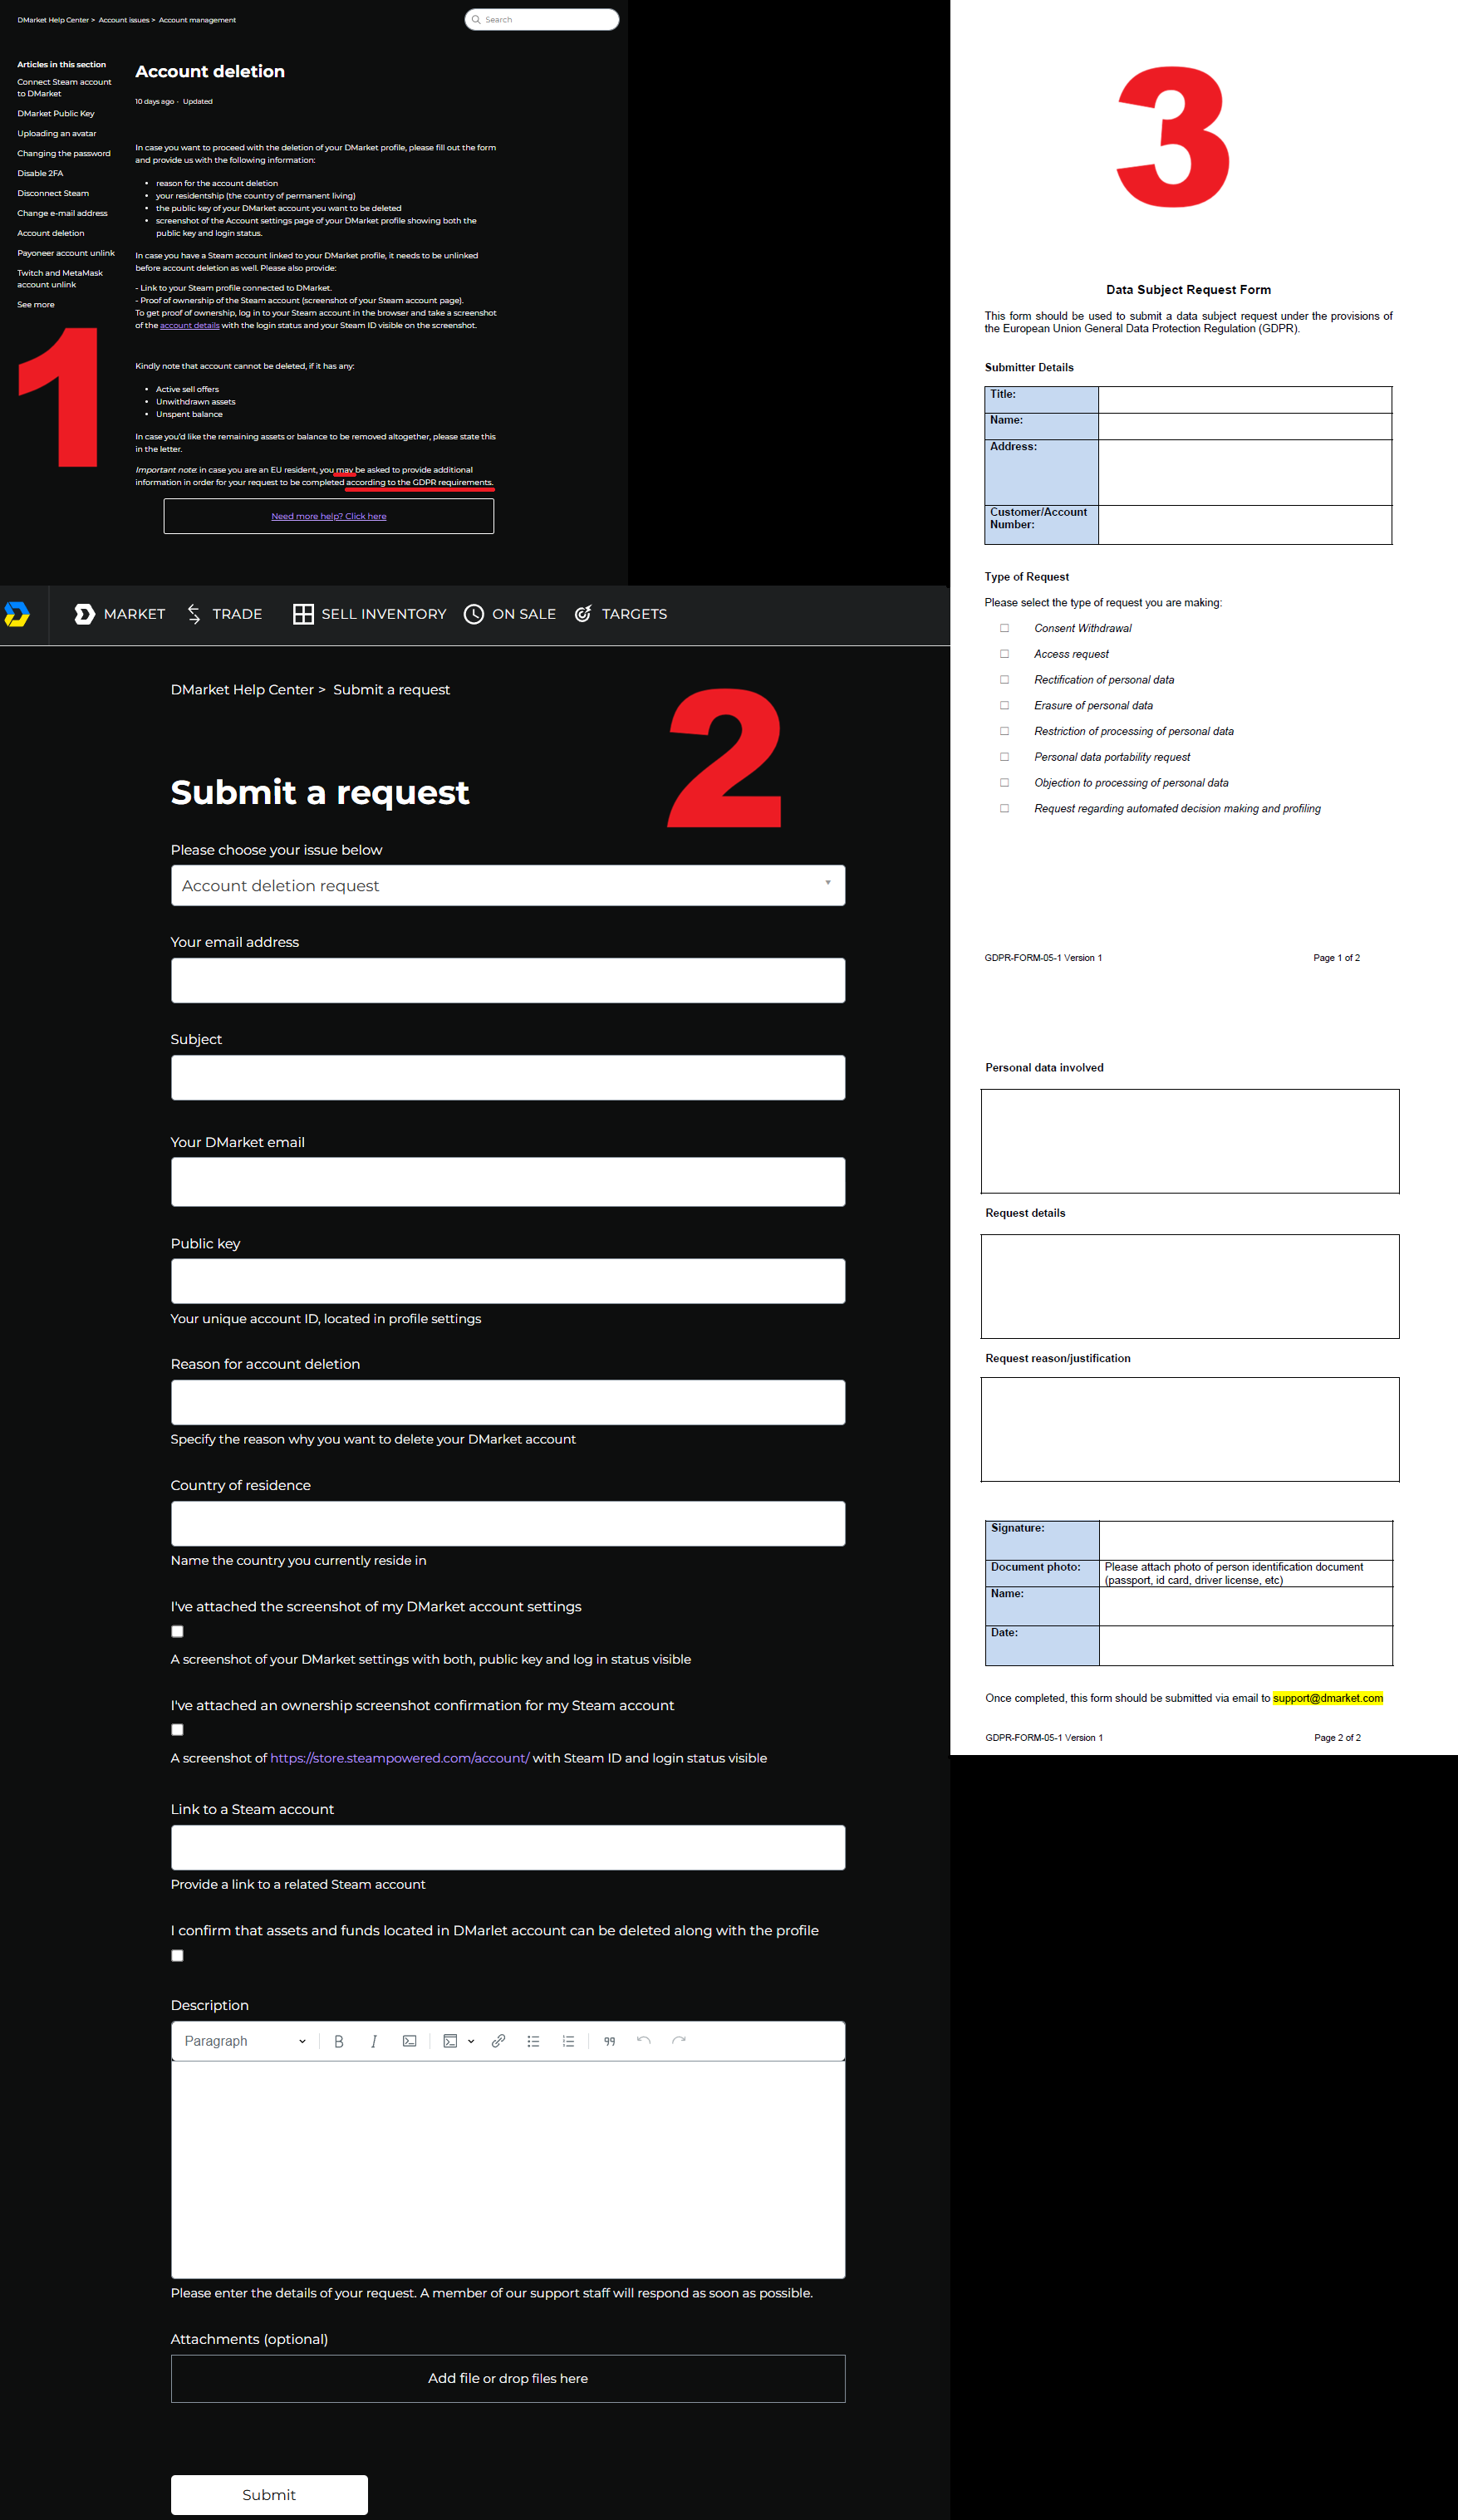Screen dimensions: 1458x2520
Task: Open Connect Steam account to DMarket article
Action: tap(64, 88)
